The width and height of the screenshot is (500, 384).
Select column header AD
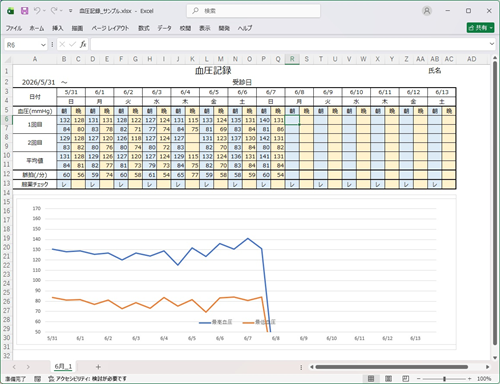471,59
